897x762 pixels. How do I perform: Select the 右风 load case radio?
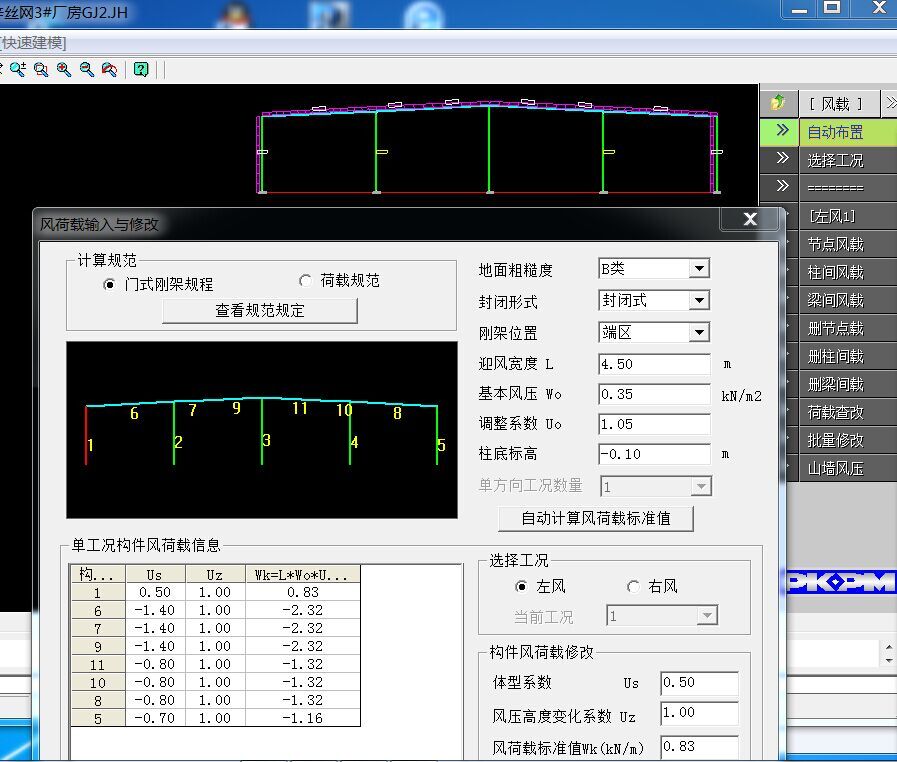(x=633, y=586)
